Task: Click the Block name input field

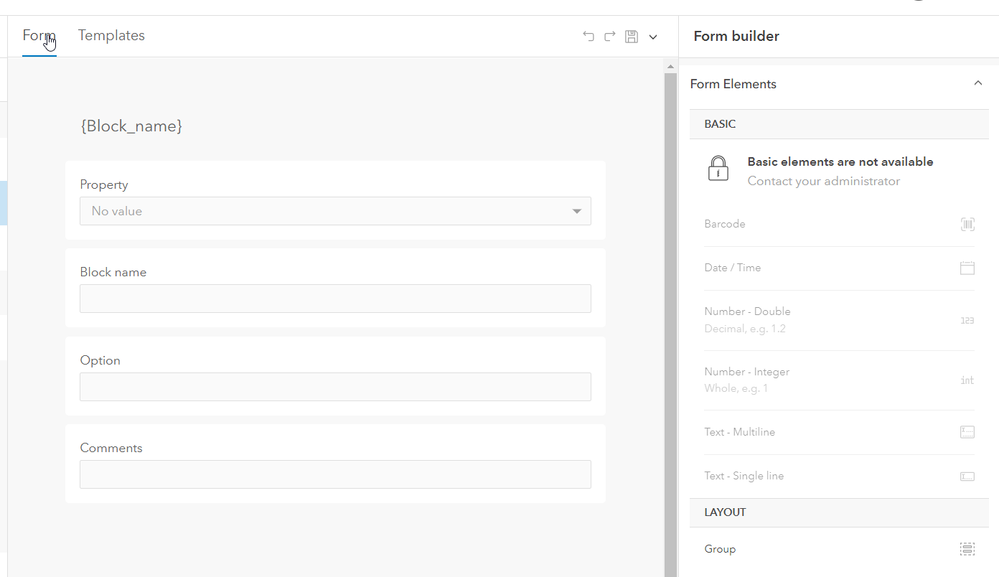Action: click(x=335, y=299)
